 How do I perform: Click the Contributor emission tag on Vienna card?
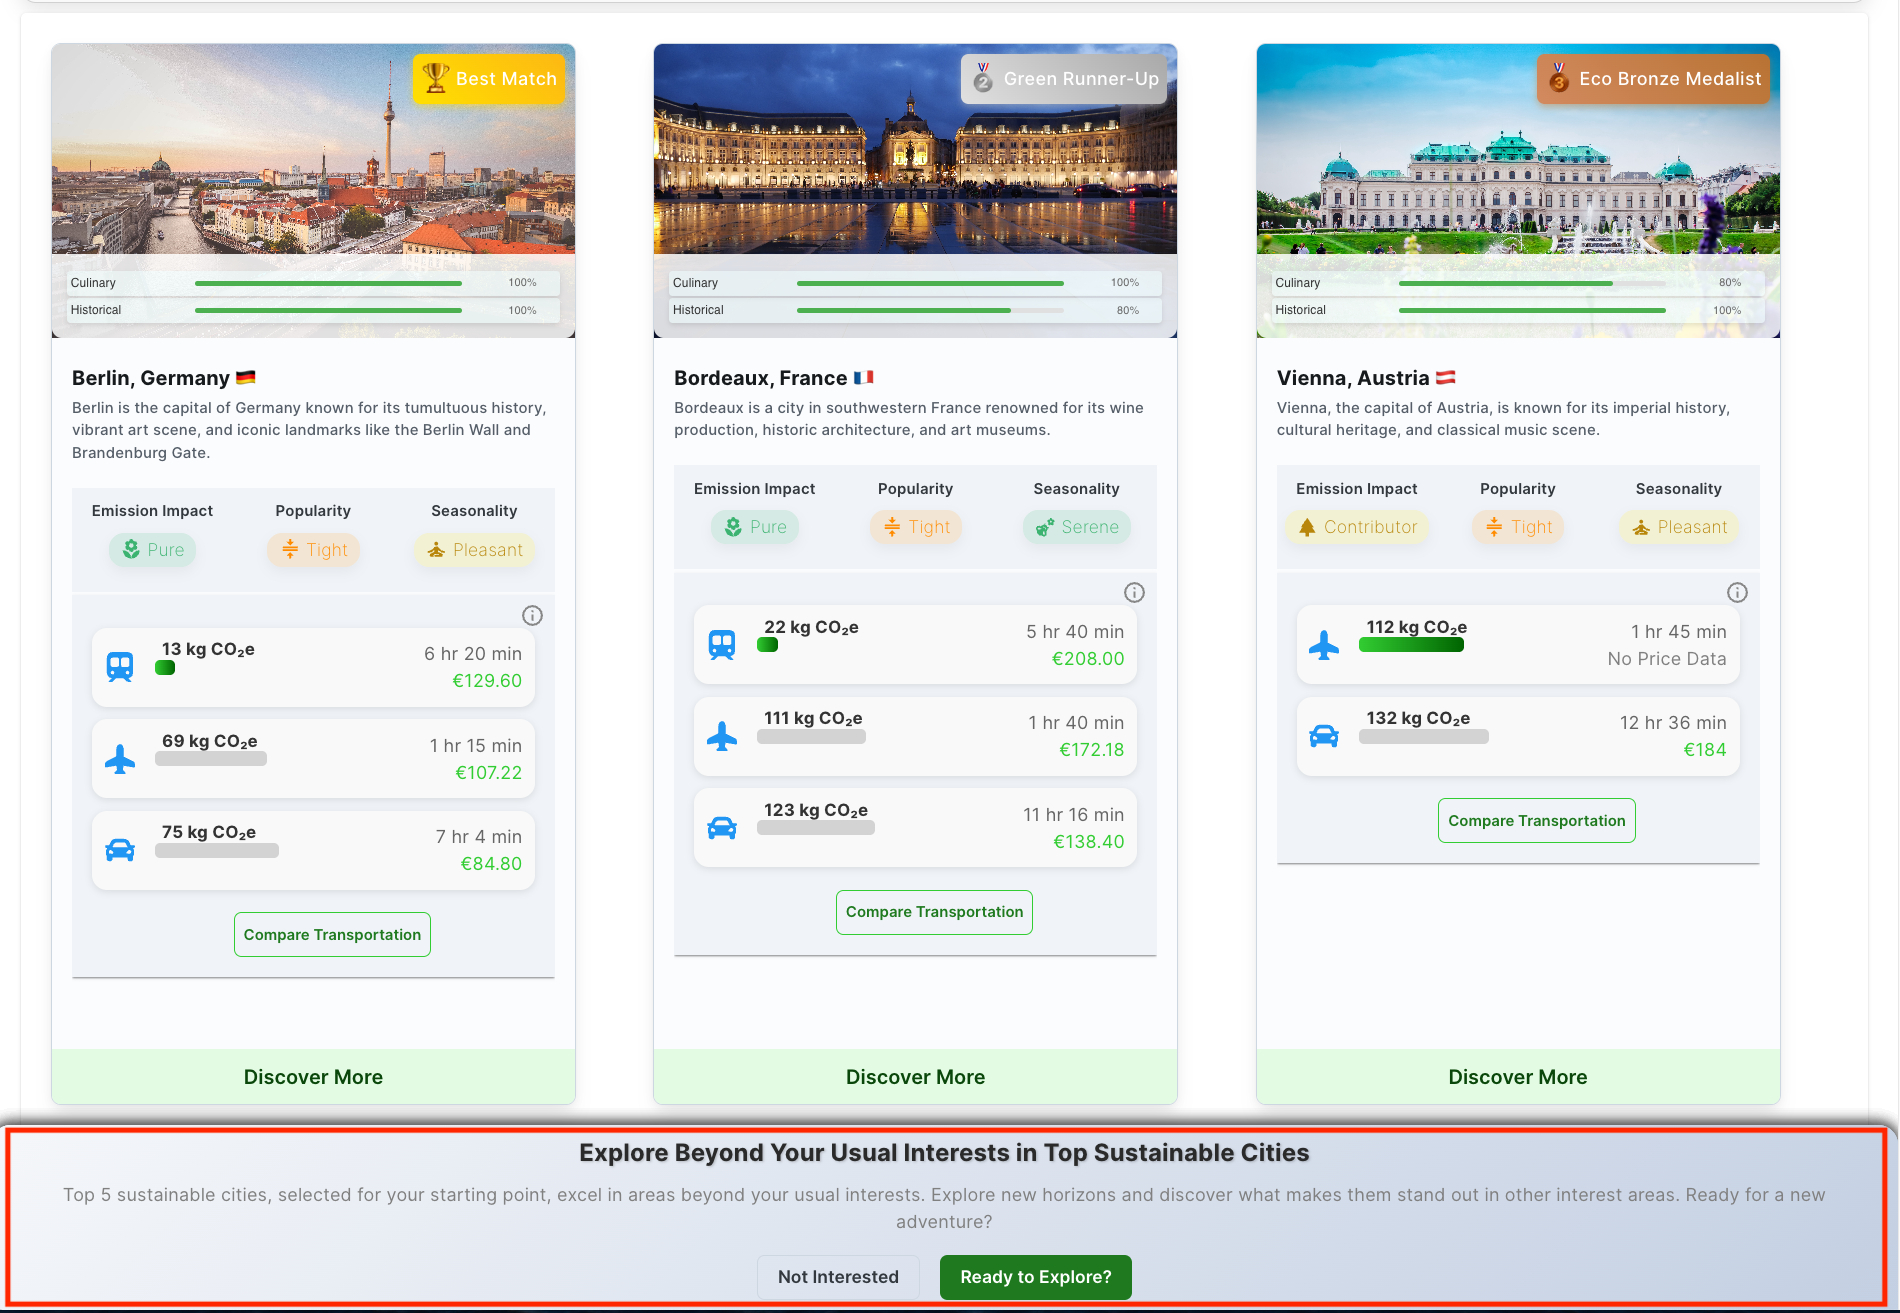[x=1357, y=527]
